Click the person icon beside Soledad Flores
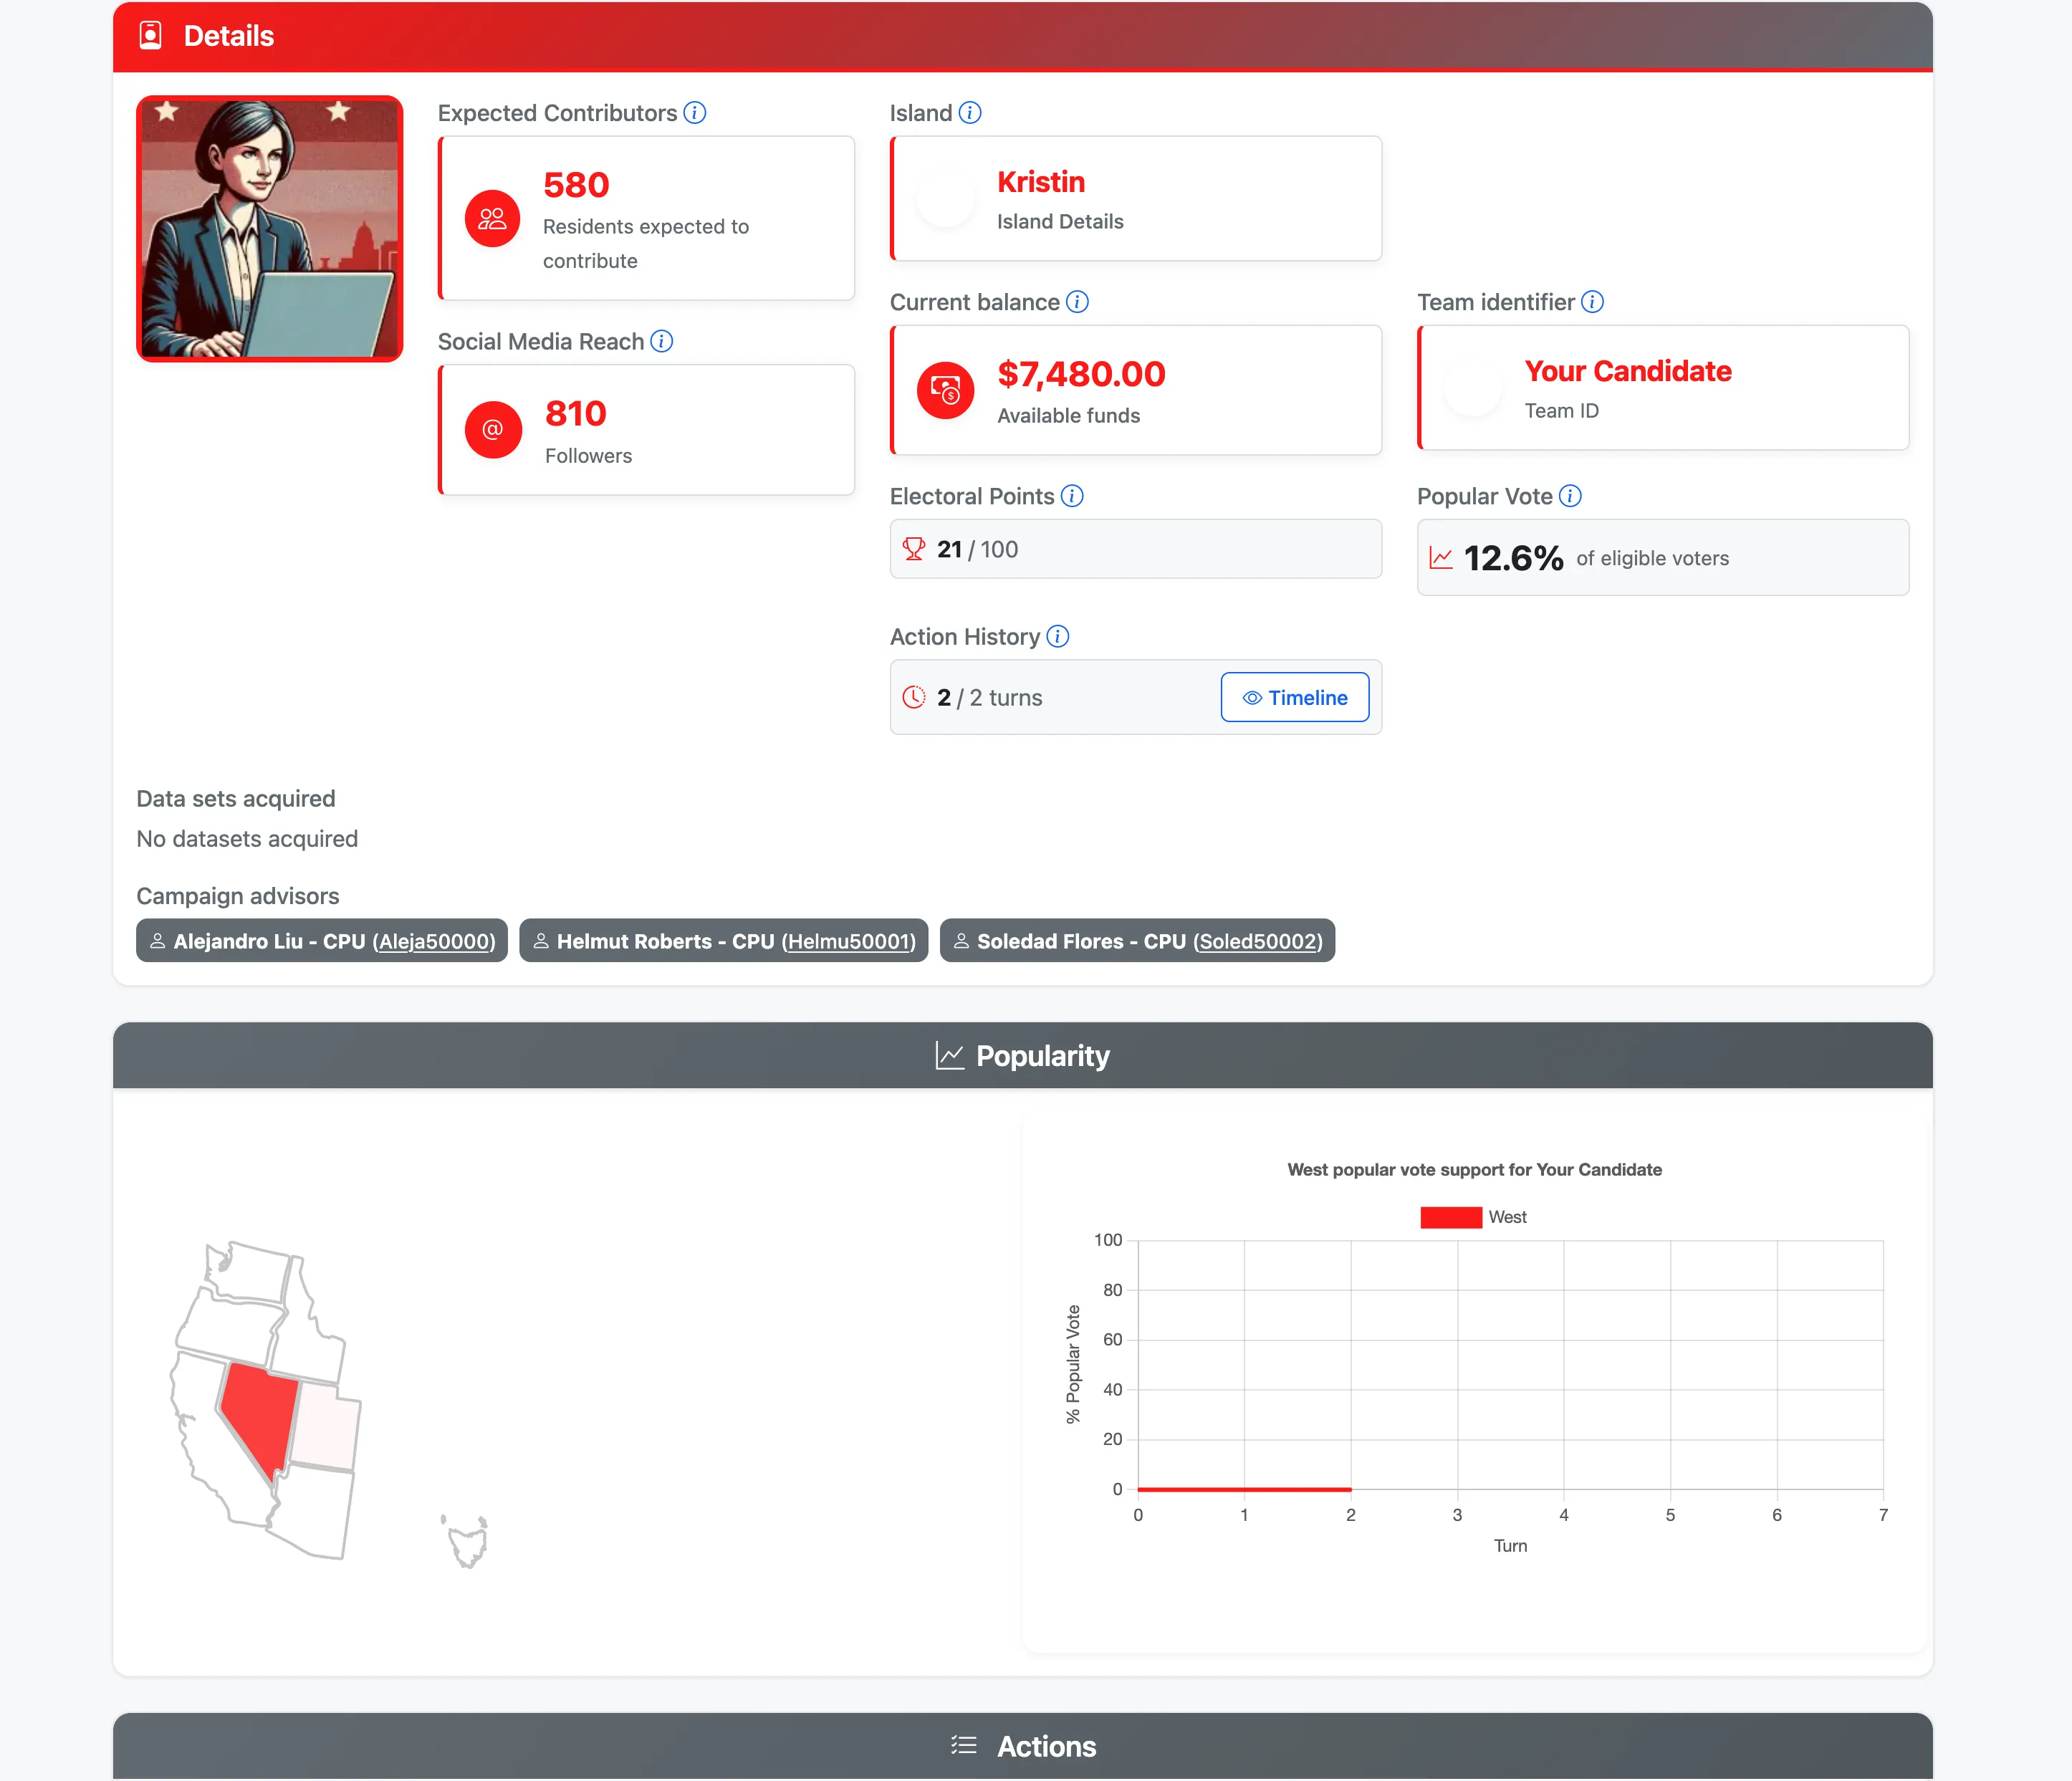2072x1781 pixels. pos(961,941)
